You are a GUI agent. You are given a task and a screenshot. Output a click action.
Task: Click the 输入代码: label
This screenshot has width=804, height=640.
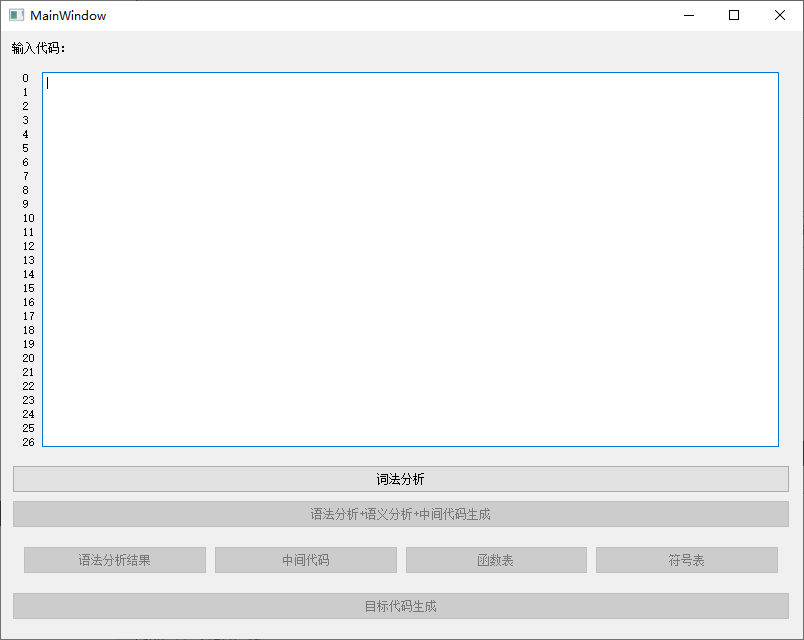(x=38, y=48)
